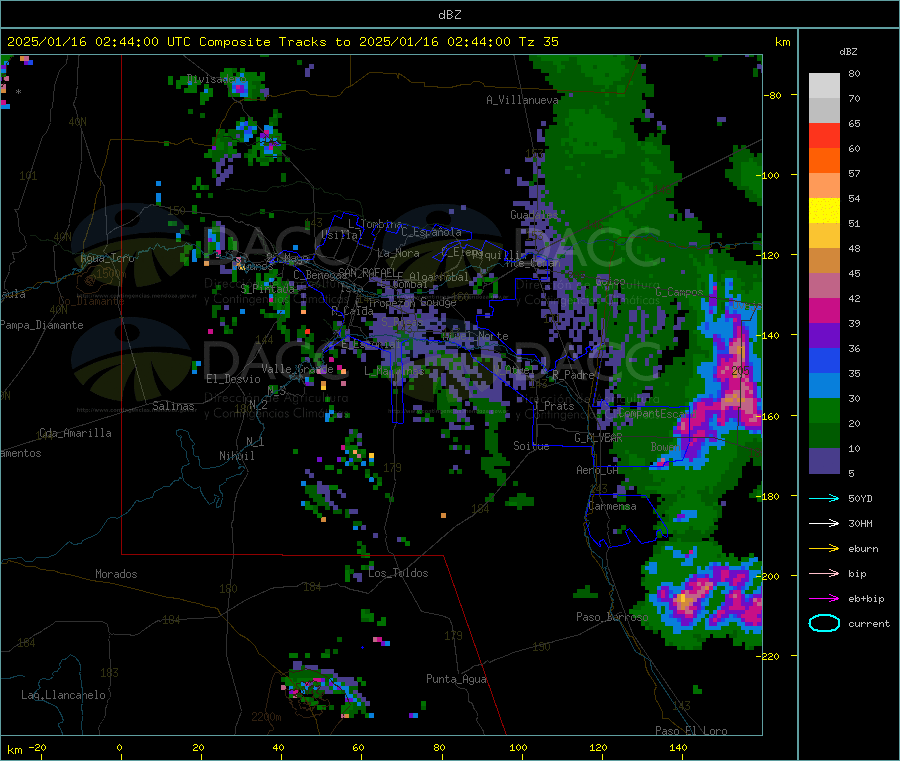Click the magenta eb+bip arrow legend icon
Image resolution: width=900 pixels, height=761 pixels.
point(824,599)
